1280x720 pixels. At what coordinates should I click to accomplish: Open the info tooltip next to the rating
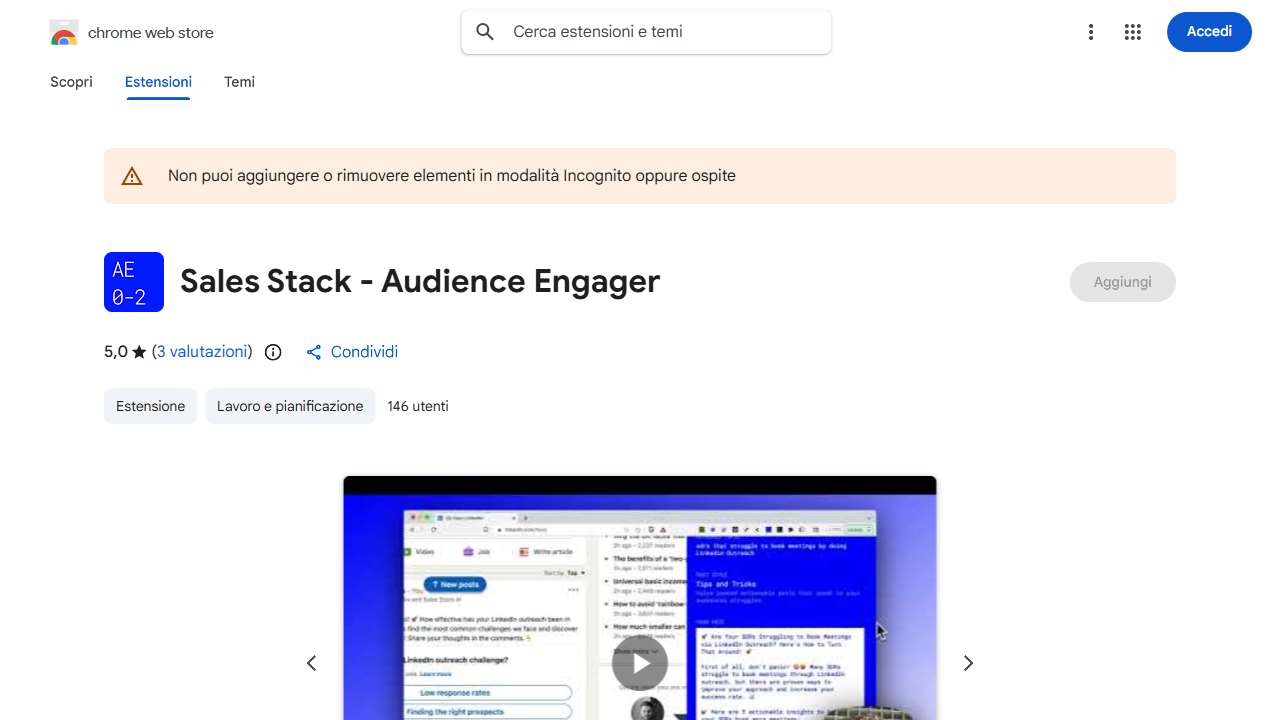coord(273,352)
